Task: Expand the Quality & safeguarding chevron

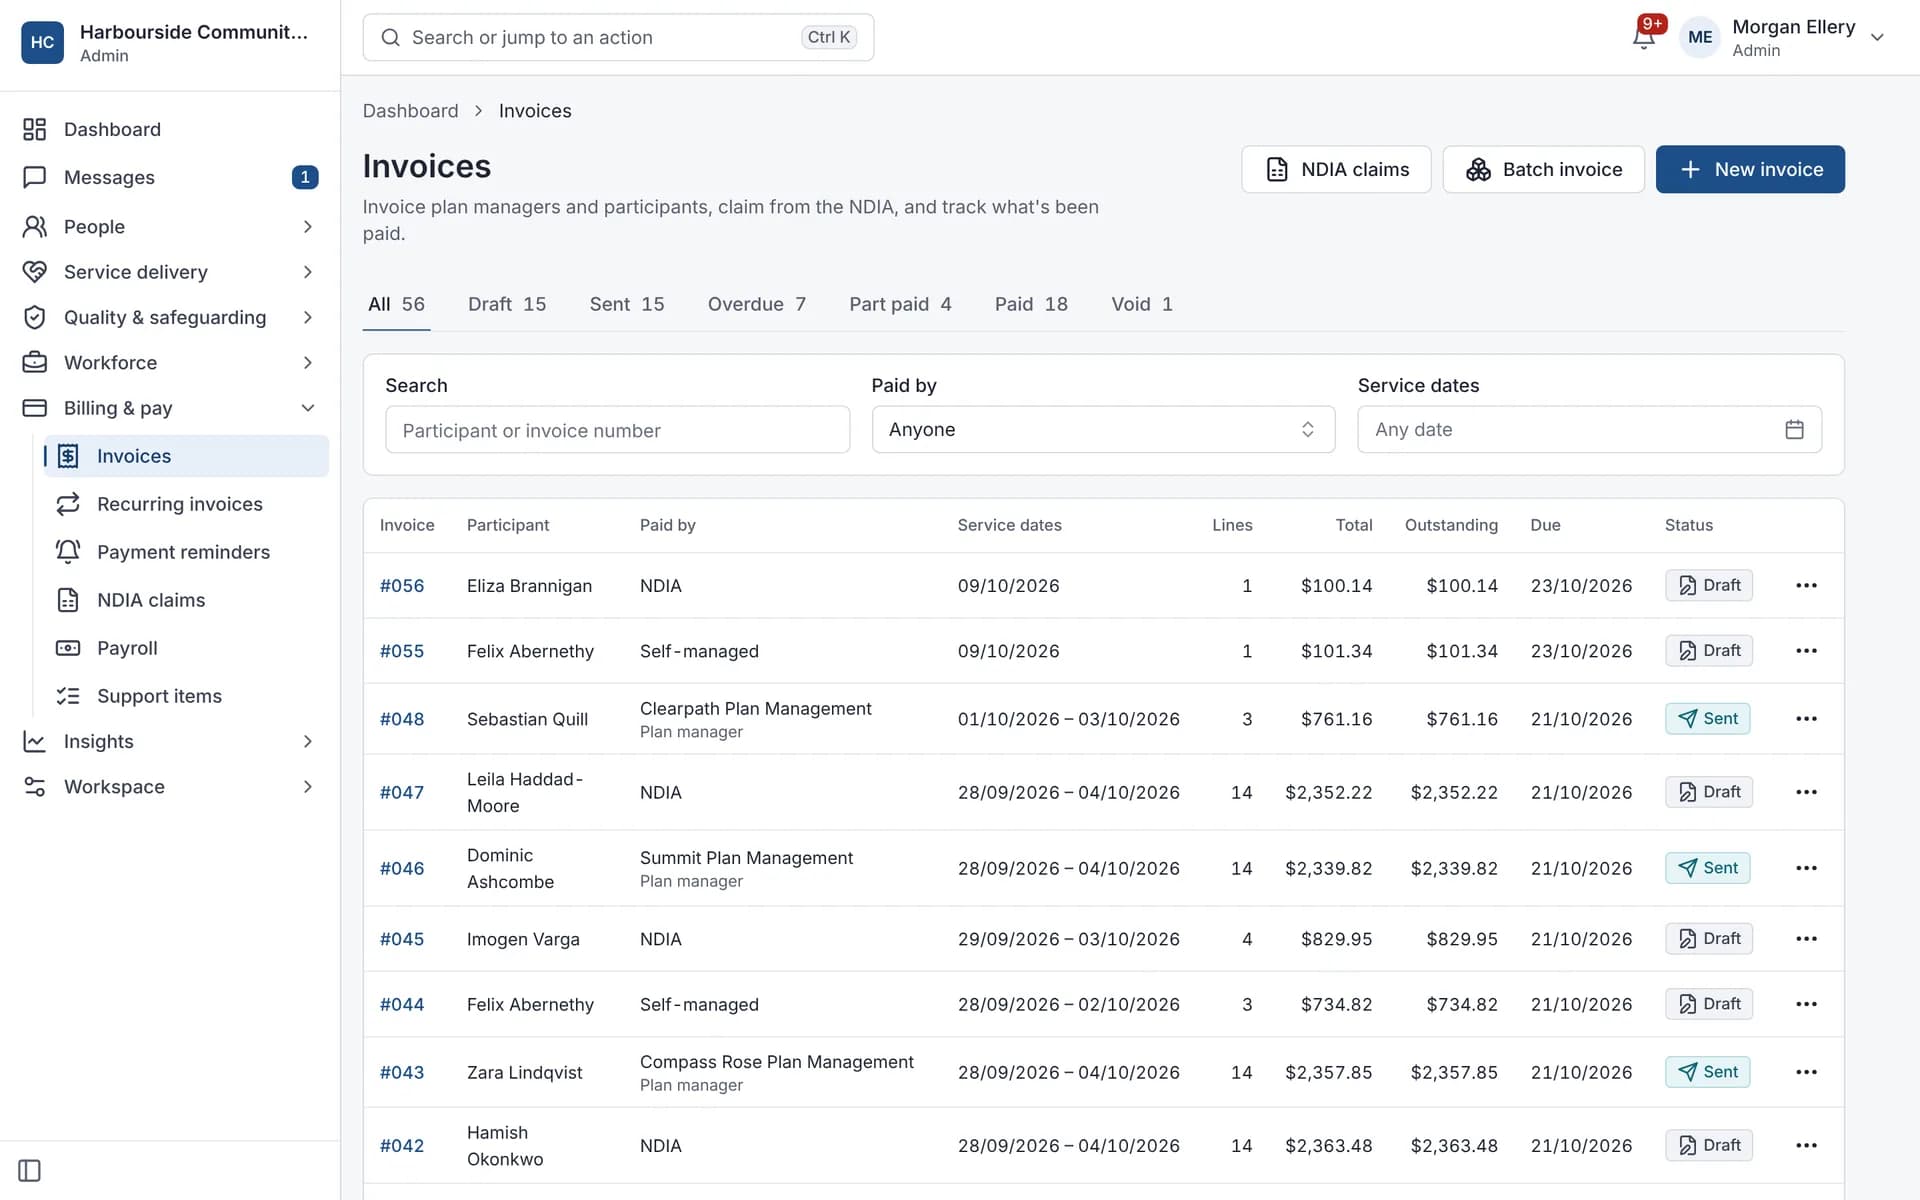Action: pos(308,317)
